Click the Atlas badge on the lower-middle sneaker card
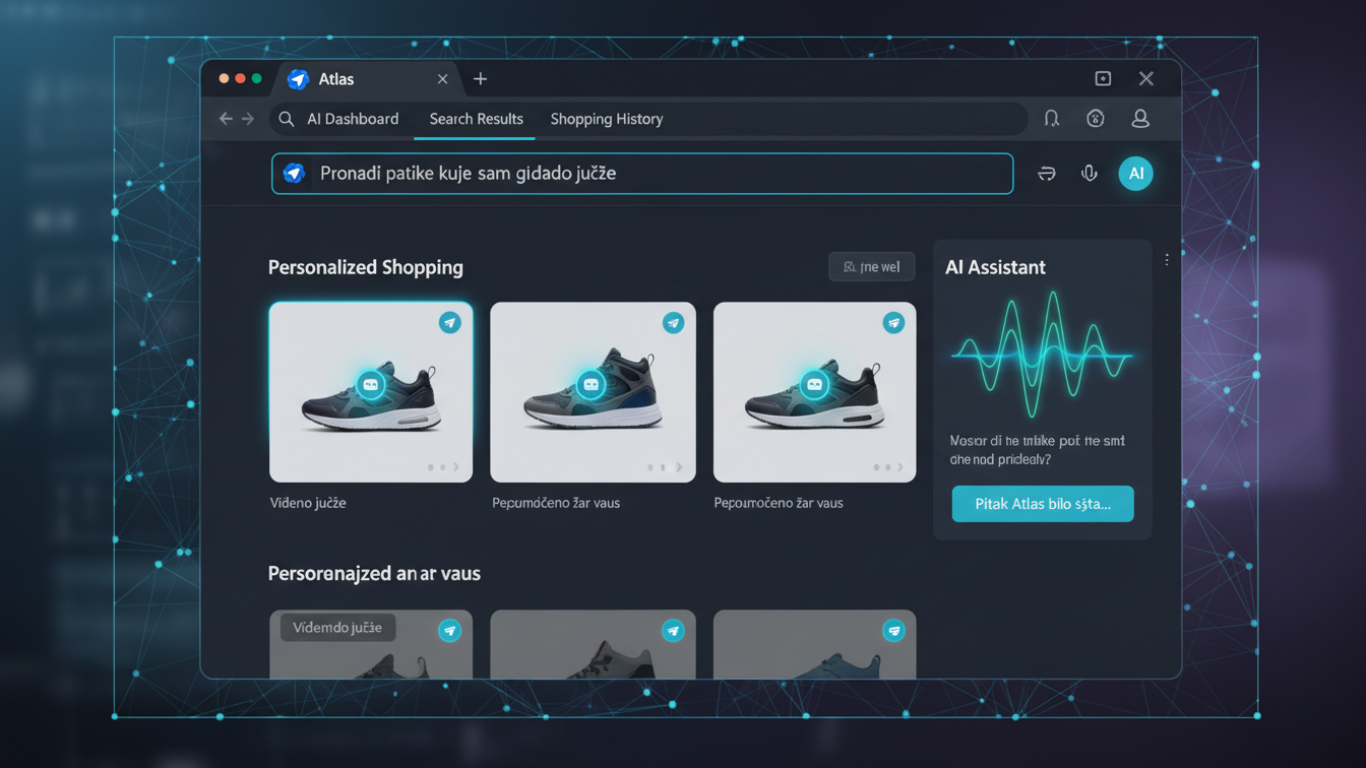The width and height of the screenshot is (1366, 768). pos(673,630)
